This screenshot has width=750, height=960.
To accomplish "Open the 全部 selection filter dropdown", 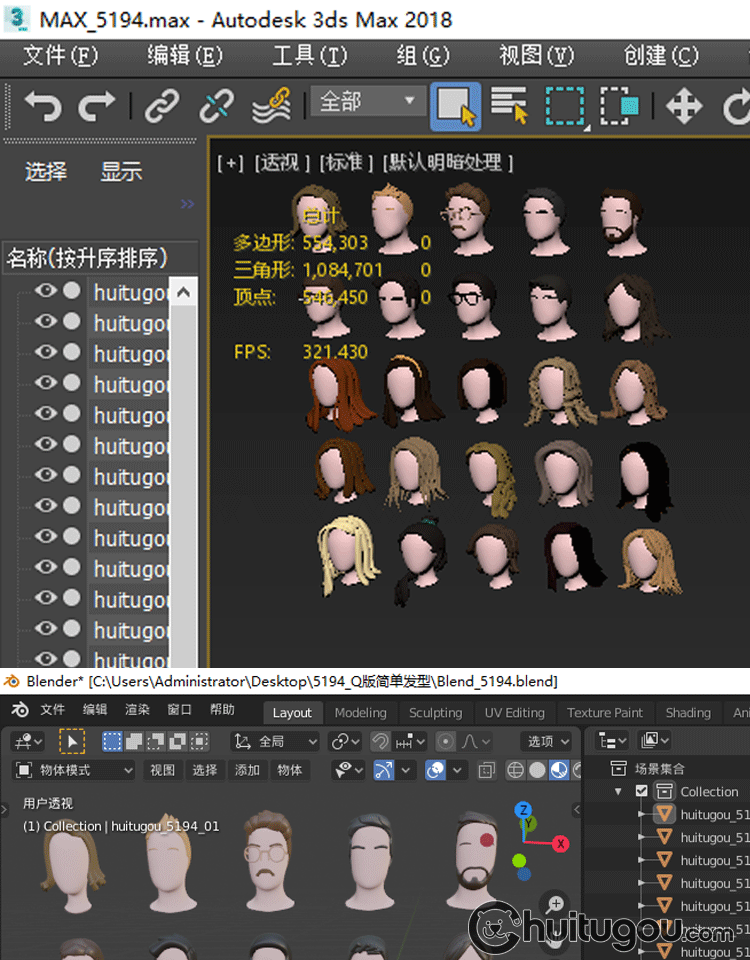I will pyautogui.click(x=368, y=100).
